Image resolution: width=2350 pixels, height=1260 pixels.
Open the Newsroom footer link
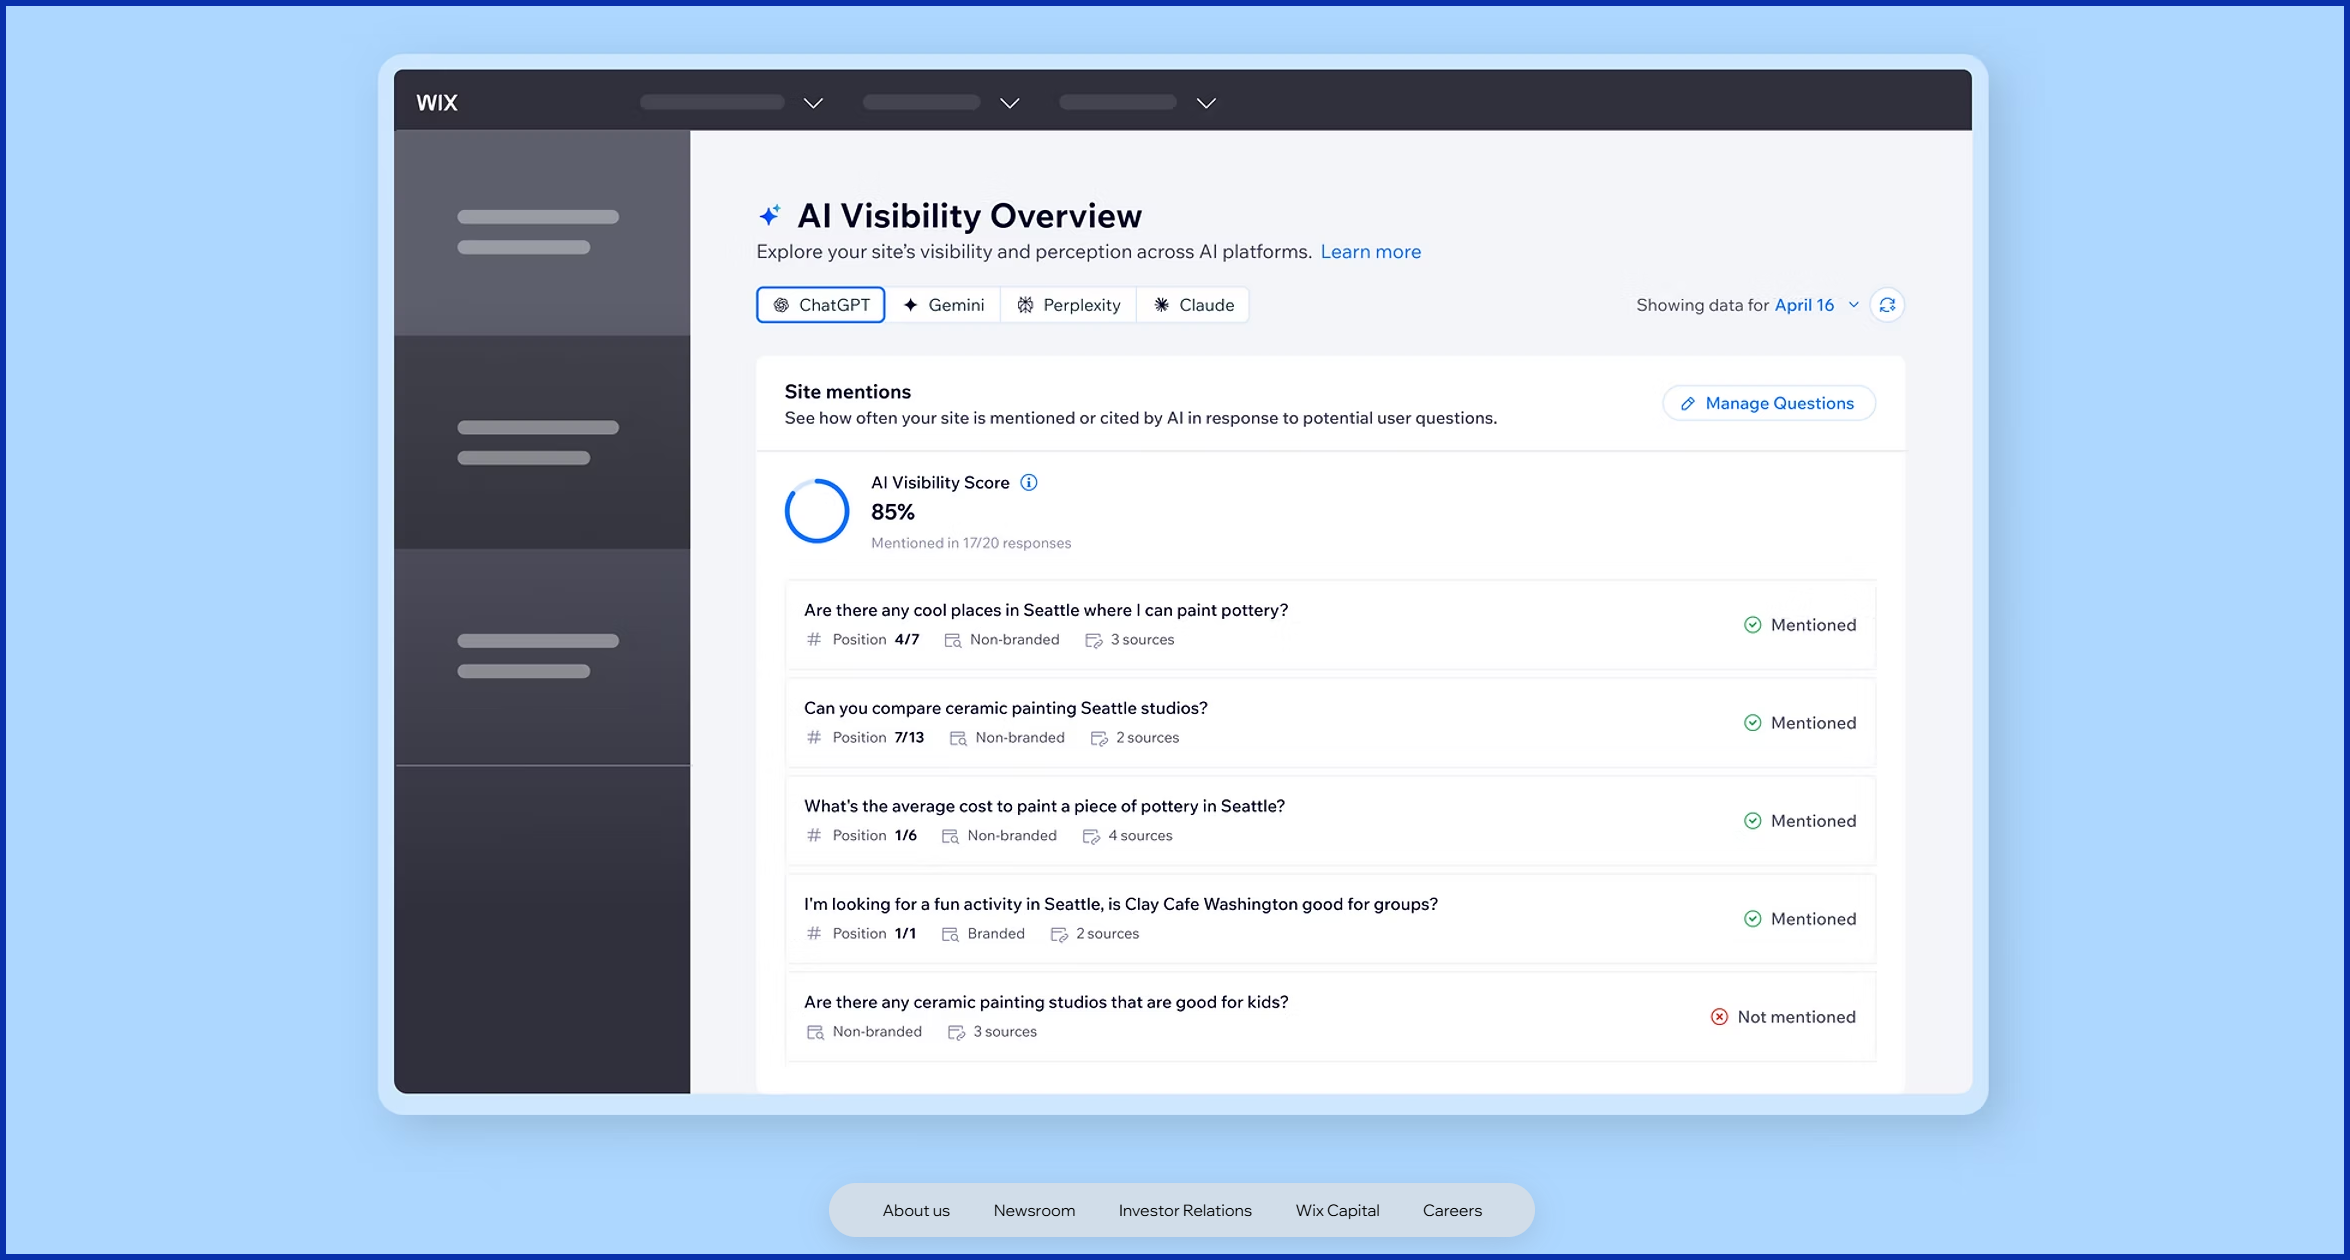(x=1034, y=1210)
